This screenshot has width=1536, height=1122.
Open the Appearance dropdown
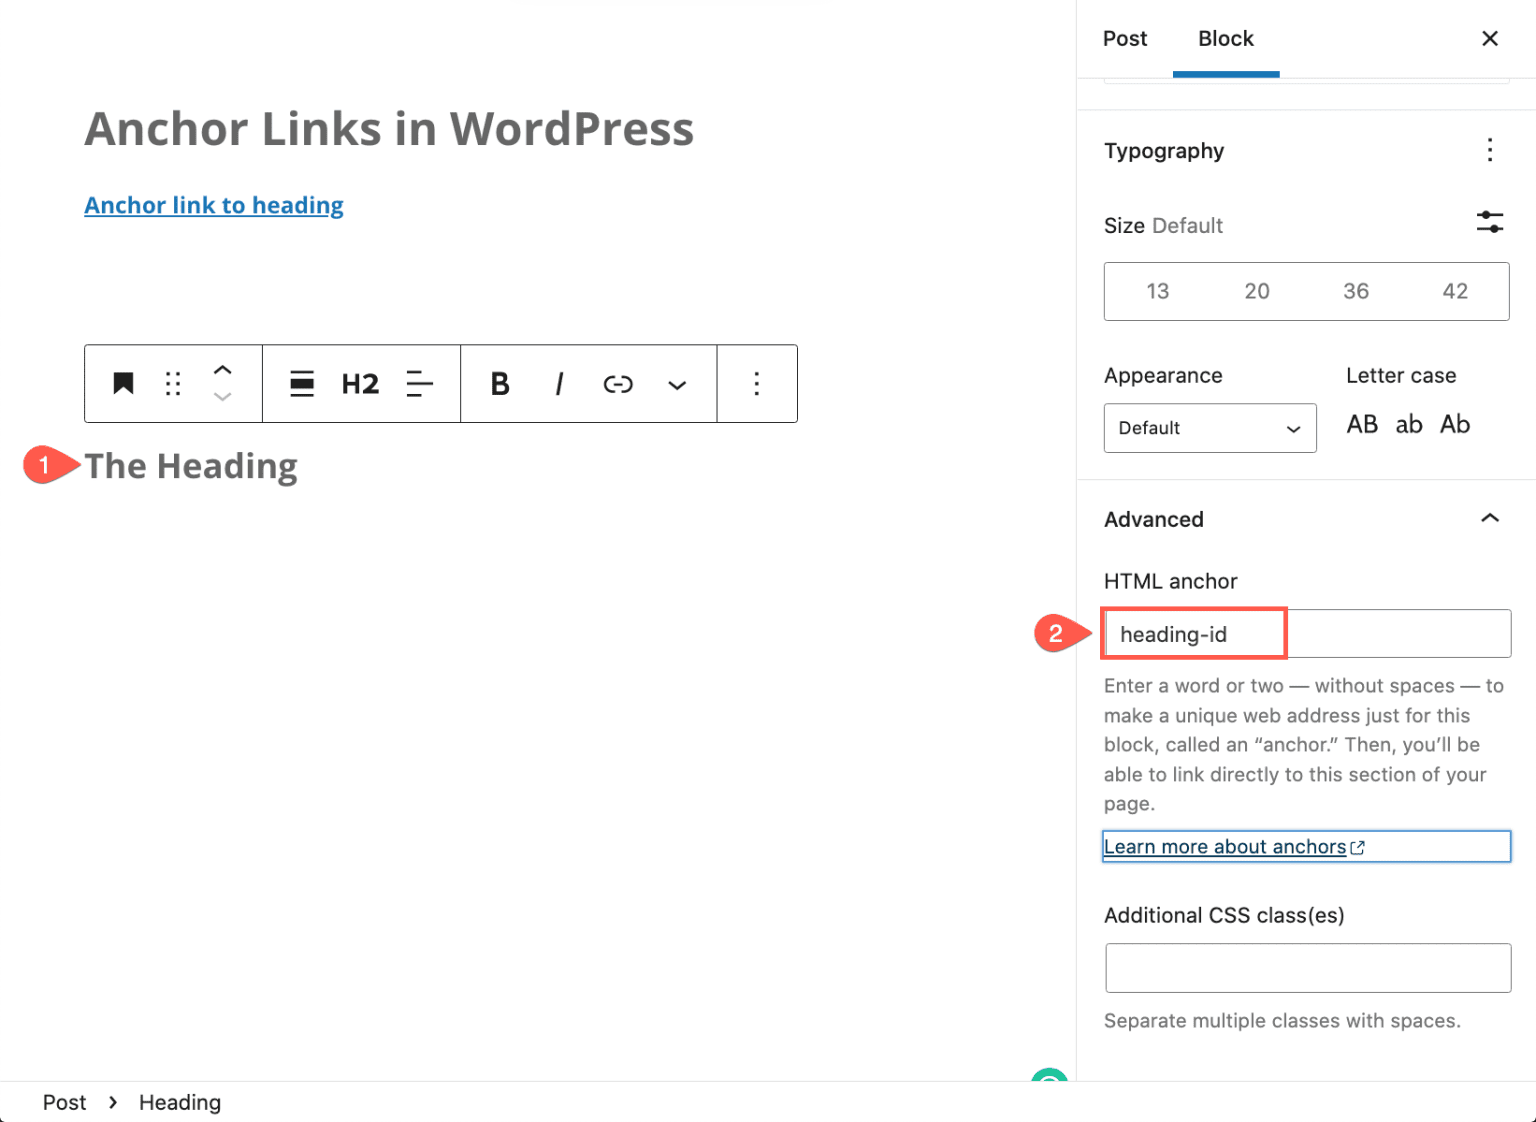[x=1210, y=428]
